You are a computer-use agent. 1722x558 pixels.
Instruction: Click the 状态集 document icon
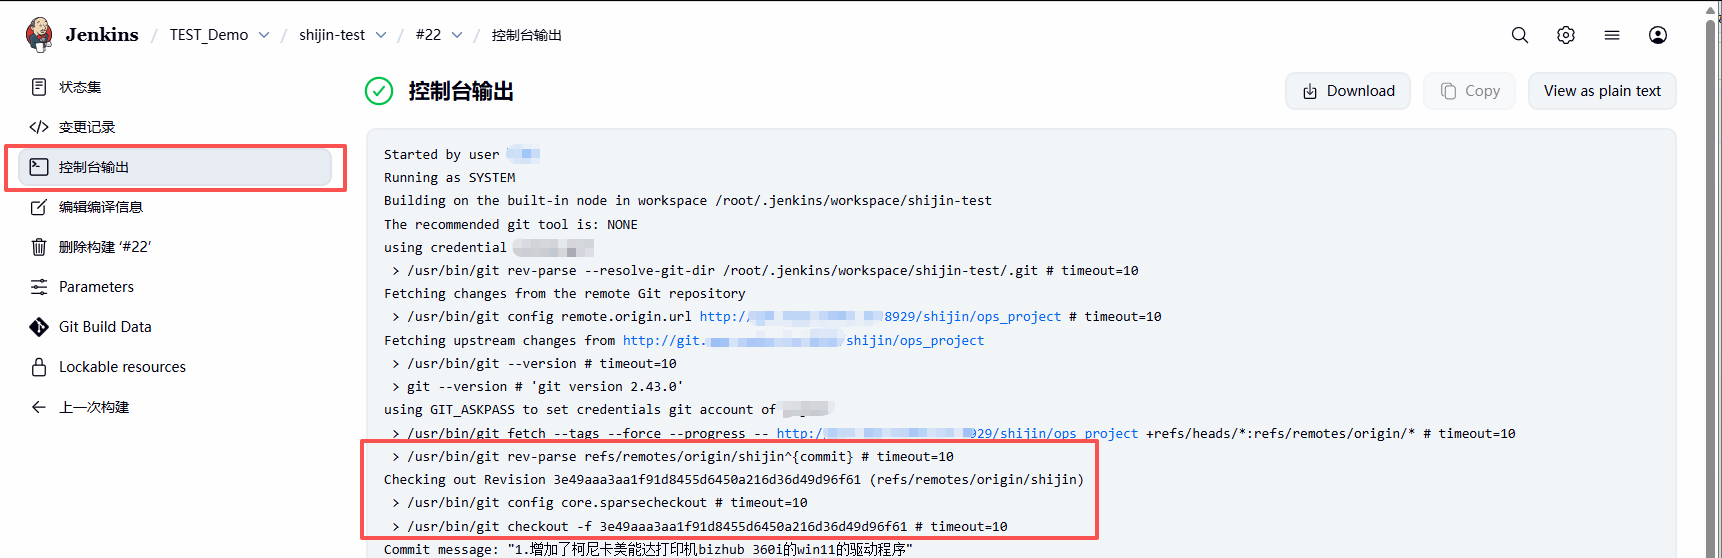point(39,87)
